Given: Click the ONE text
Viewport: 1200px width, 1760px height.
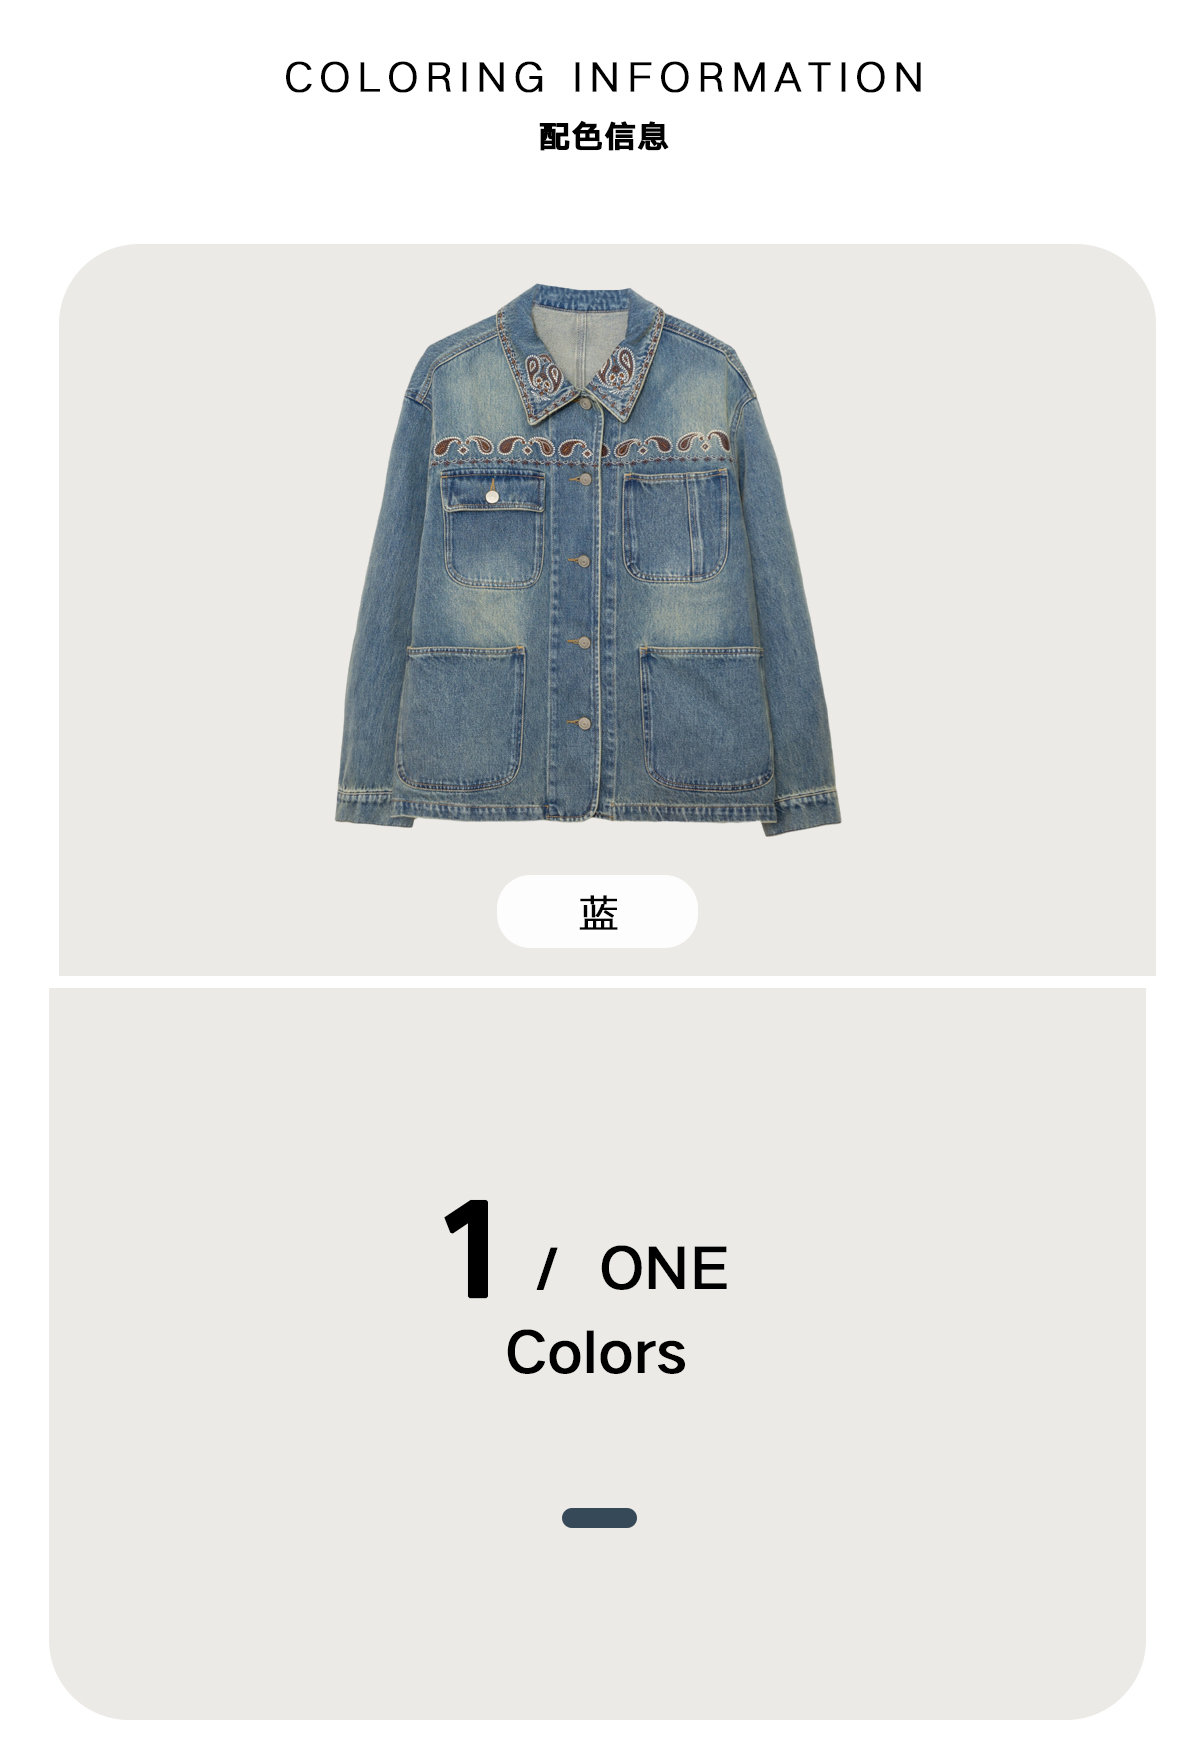Looking at the screenshot, I should point(663,1268).
